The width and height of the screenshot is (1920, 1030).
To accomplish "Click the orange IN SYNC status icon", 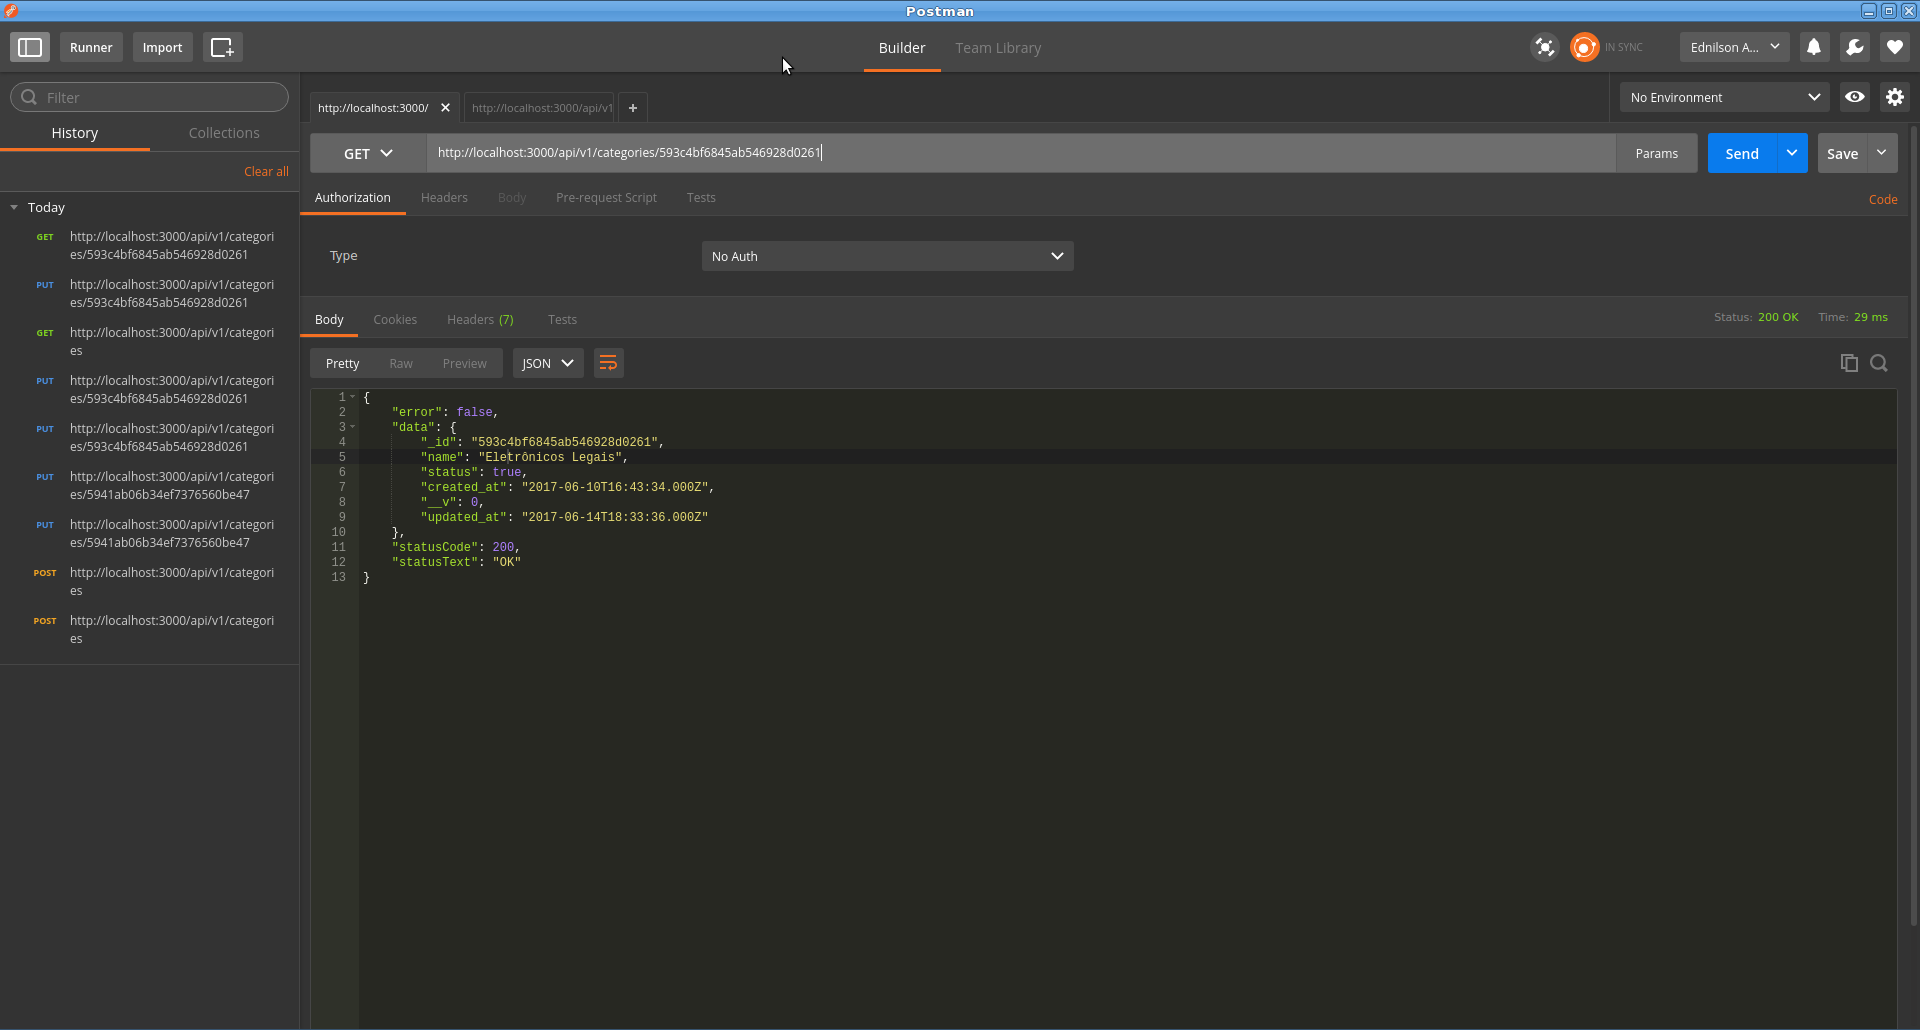I will [x=1585, y=47].
